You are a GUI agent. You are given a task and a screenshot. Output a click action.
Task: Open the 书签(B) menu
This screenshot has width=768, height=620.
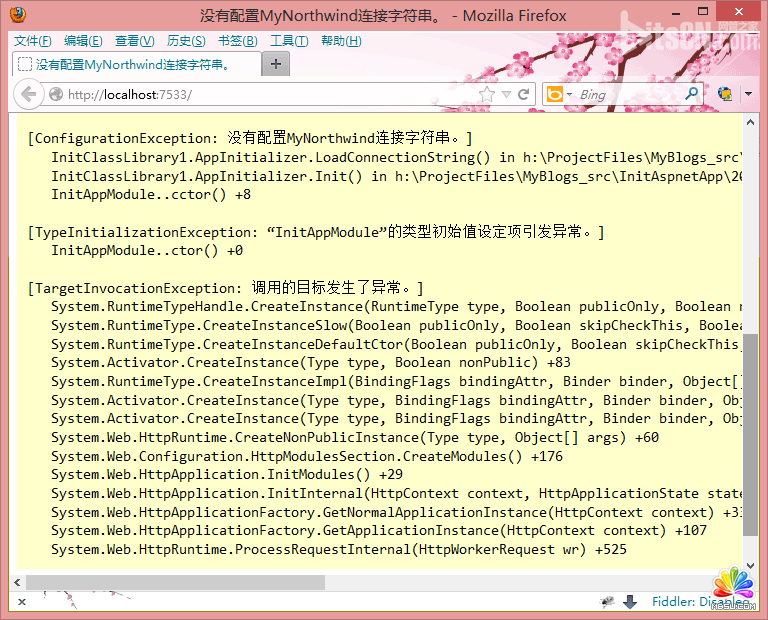(238, 41)
